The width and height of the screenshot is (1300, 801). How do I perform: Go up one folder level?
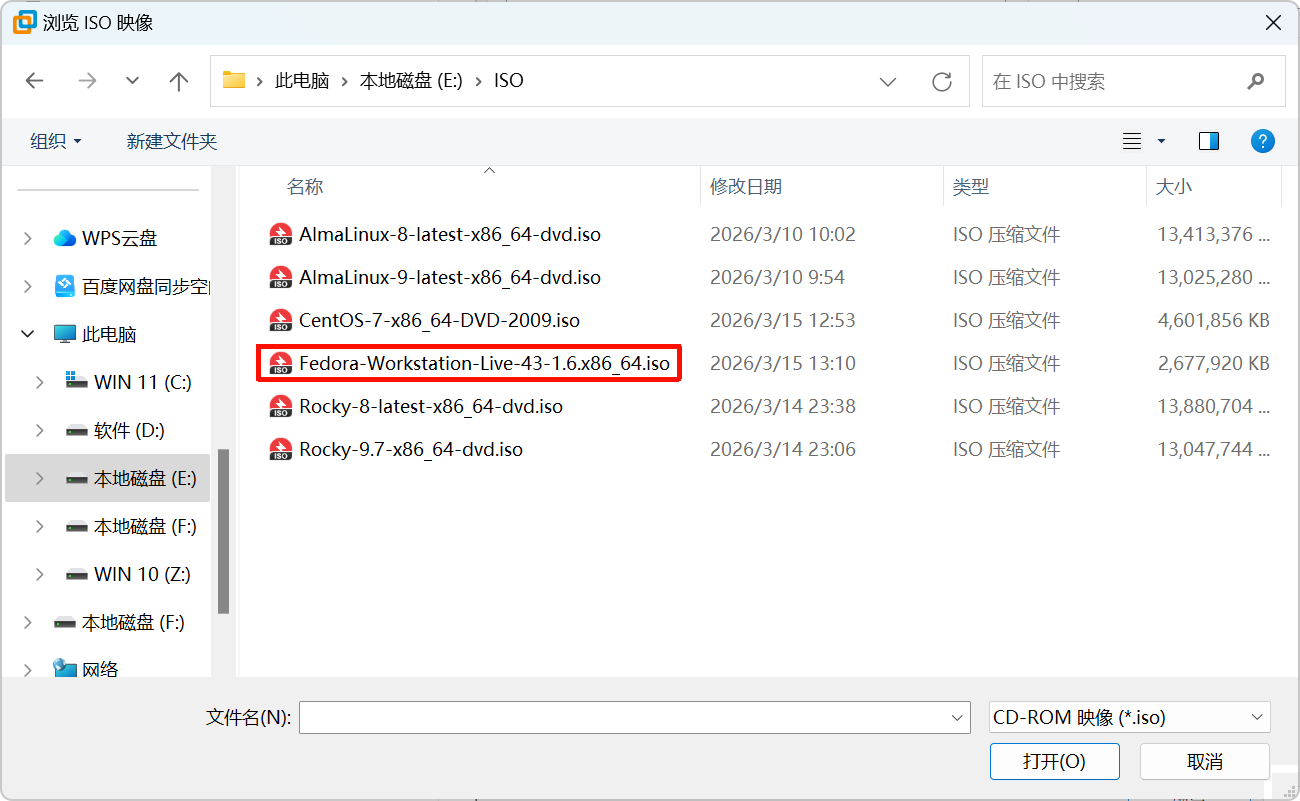(179, 81)
